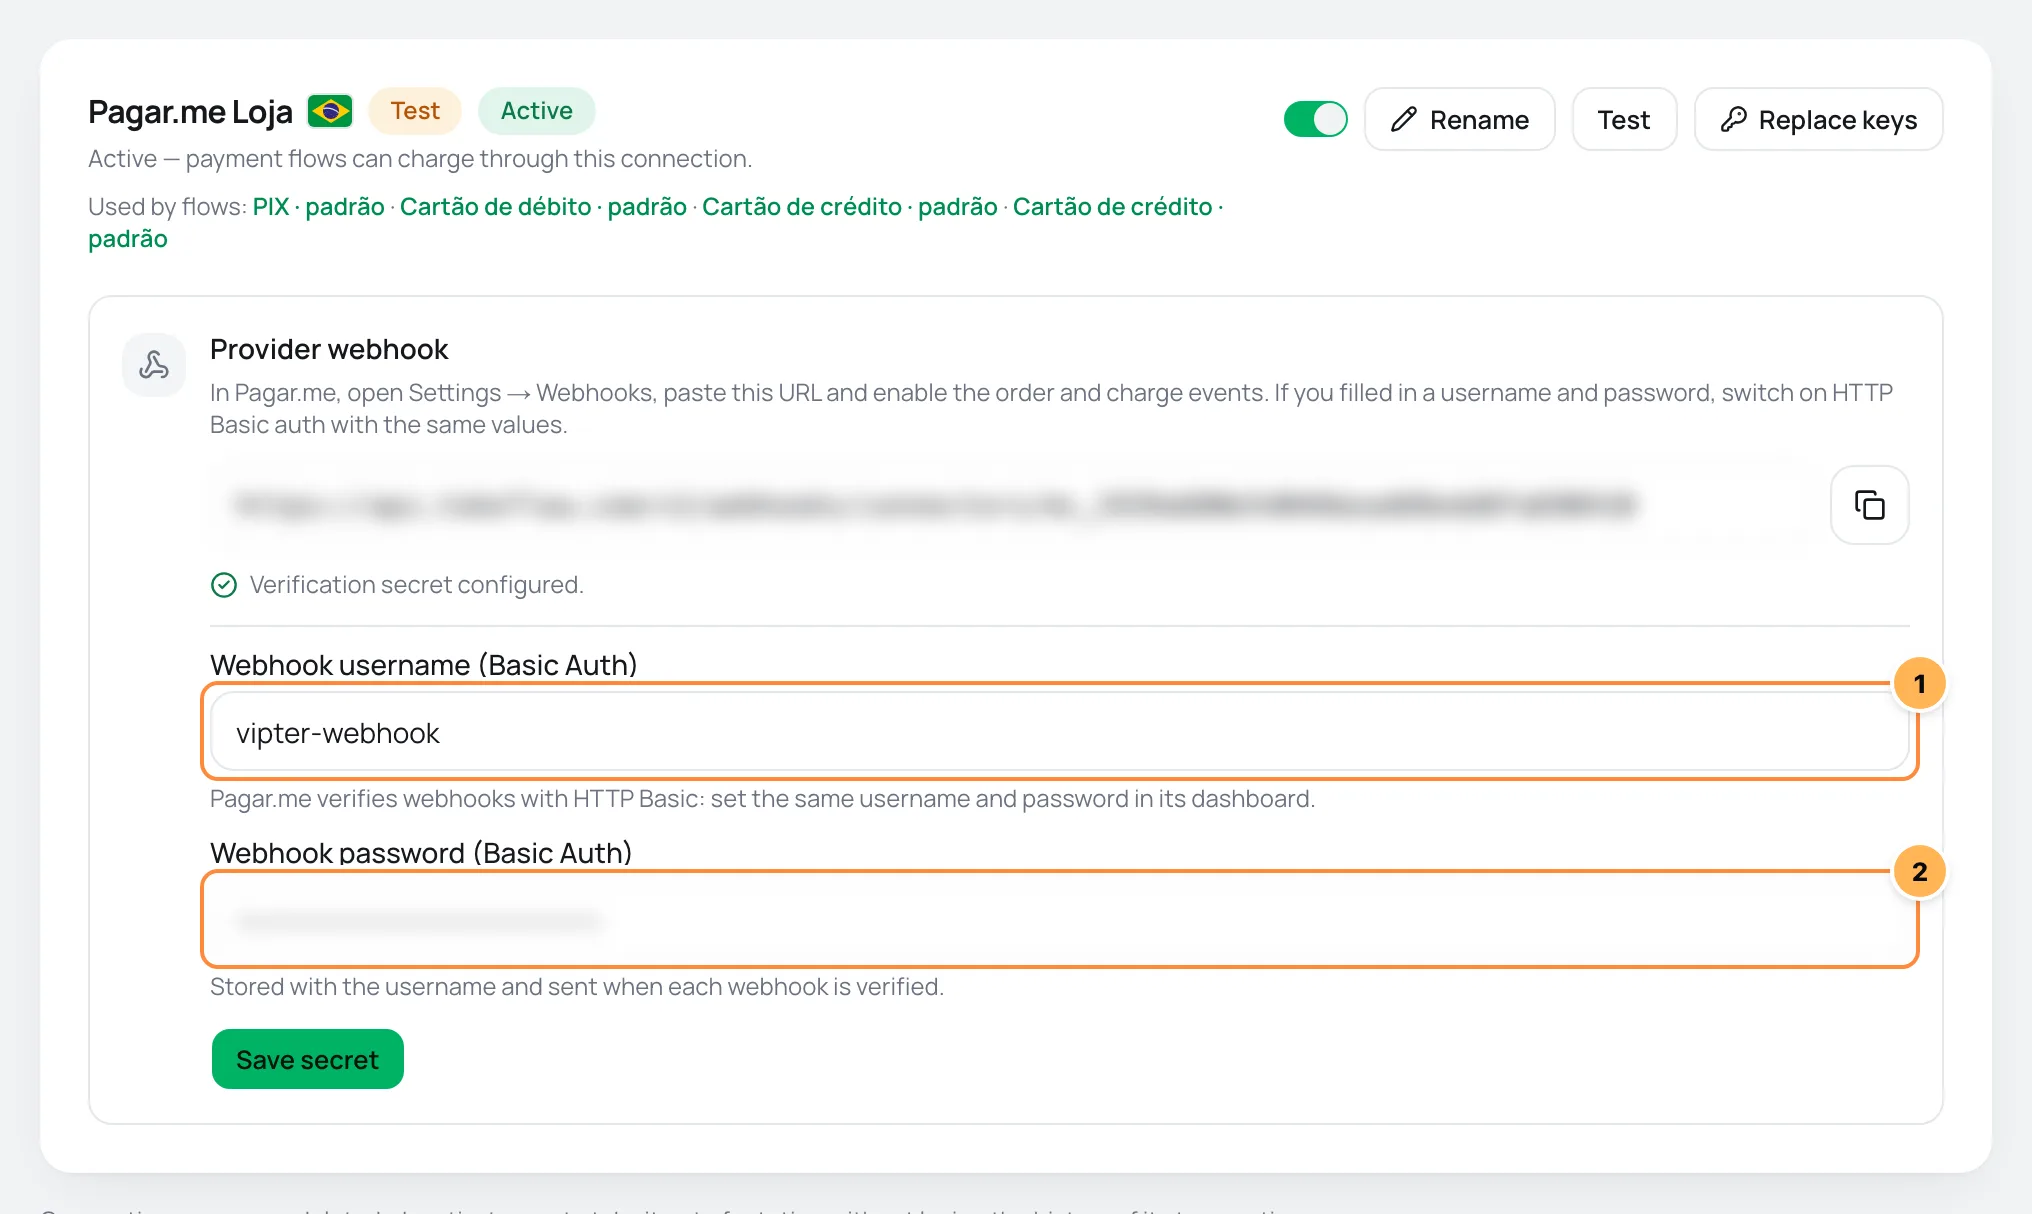
Task: Click 'Stored with the username' helper text
Action: point(577,987)
